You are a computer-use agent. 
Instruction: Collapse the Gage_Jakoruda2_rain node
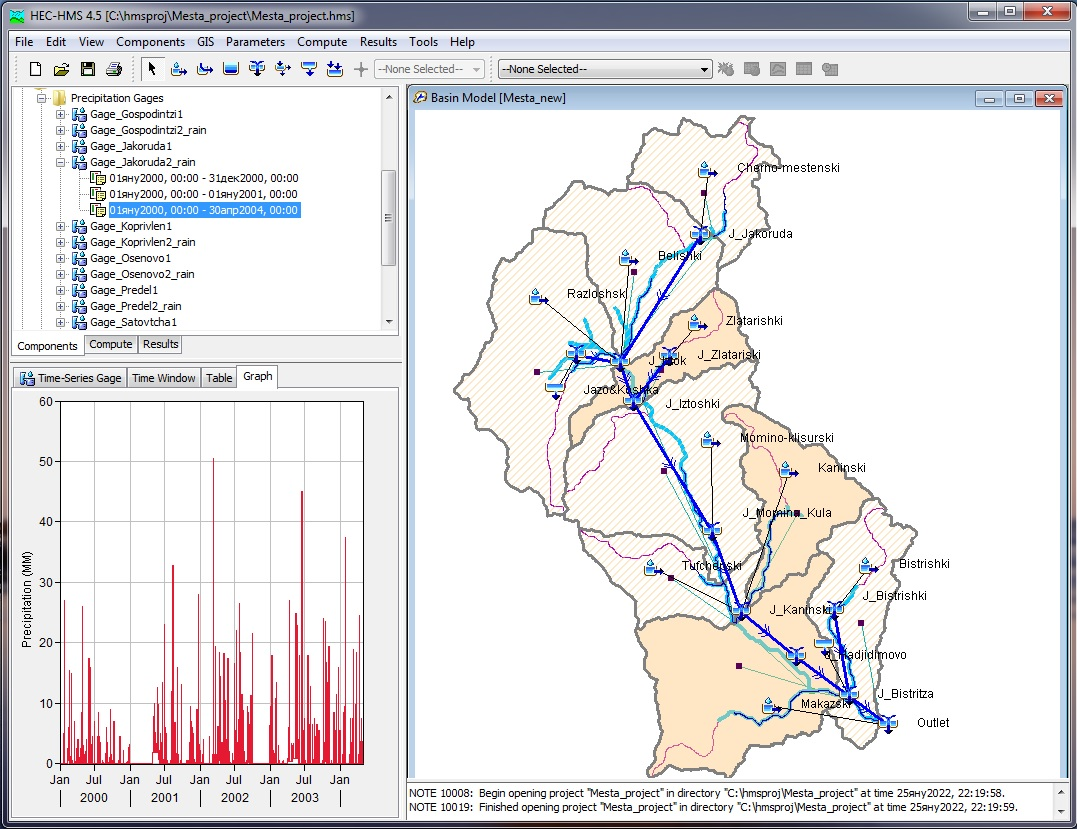tap(60, 162)
